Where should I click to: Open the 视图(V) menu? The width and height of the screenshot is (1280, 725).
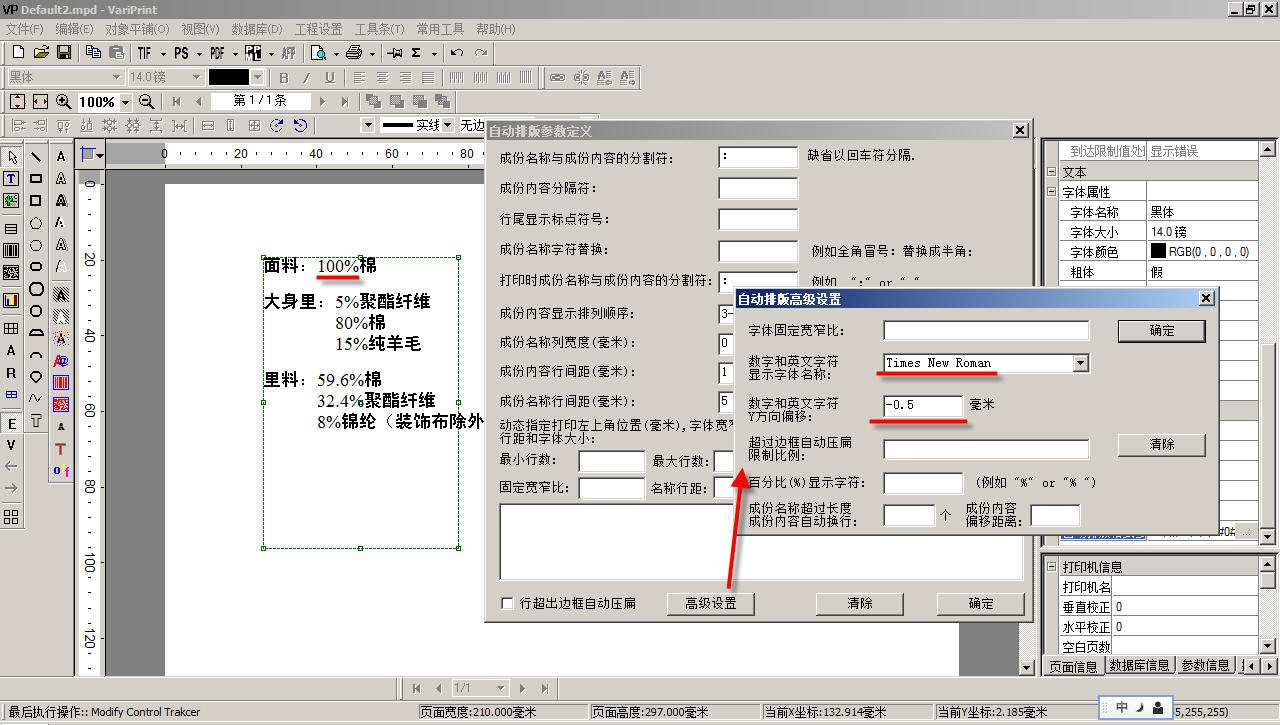tap(201, 29)
